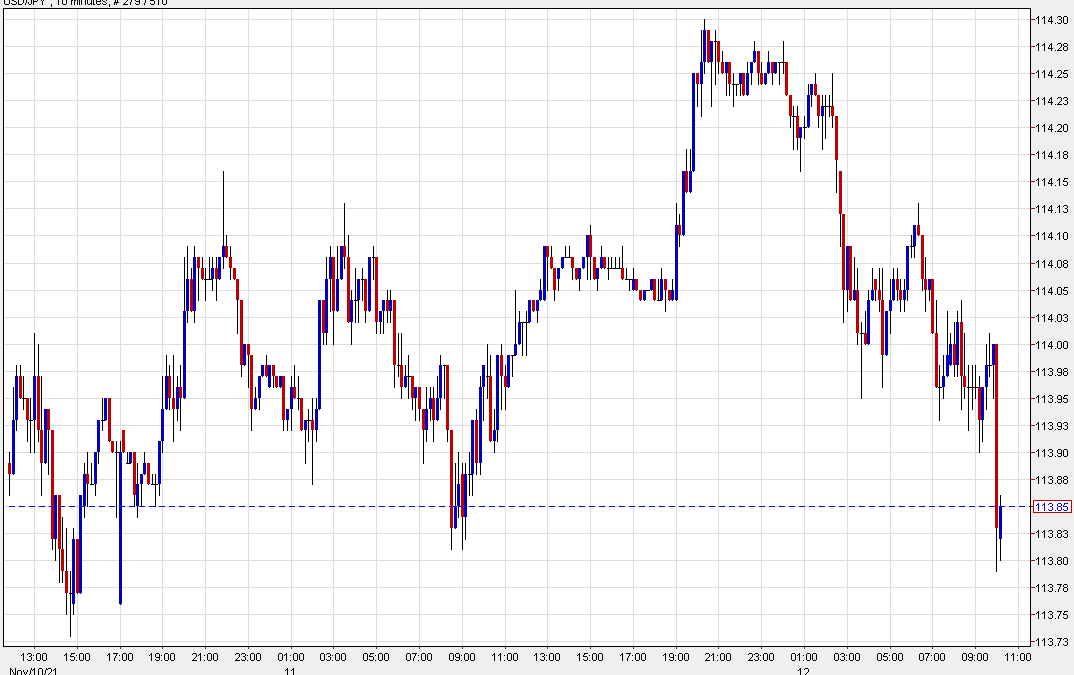Viewport: 1074px width, 675px height.
Task: Click the 113.73 price axis label
Action: 1052,642
